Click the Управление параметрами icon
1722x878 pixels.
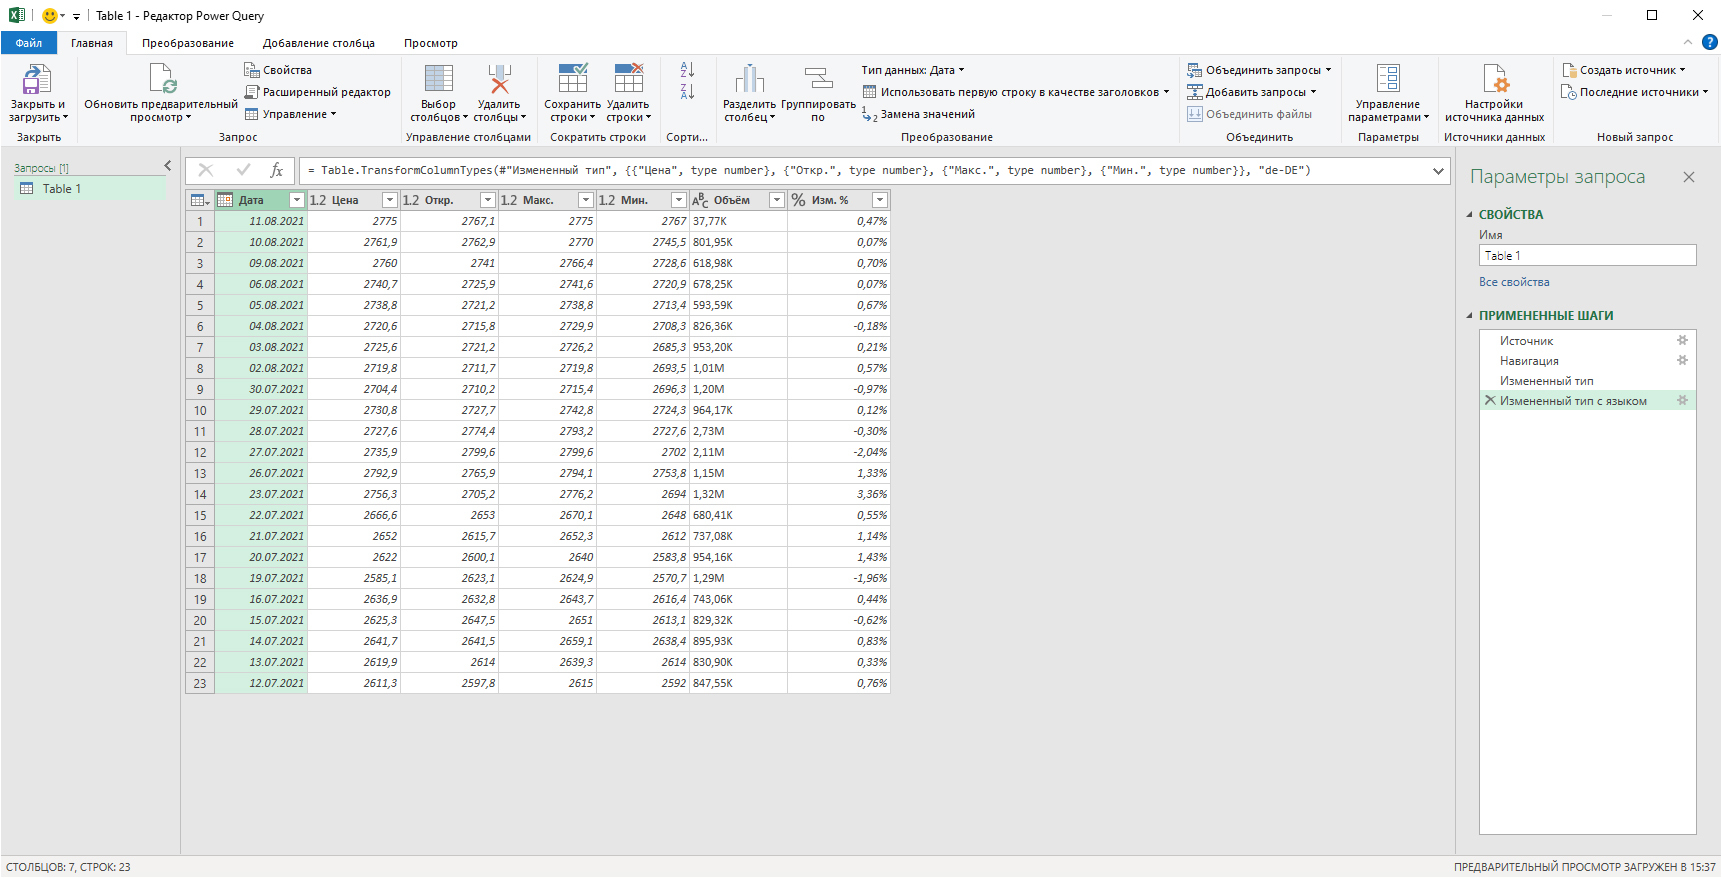1389,79
